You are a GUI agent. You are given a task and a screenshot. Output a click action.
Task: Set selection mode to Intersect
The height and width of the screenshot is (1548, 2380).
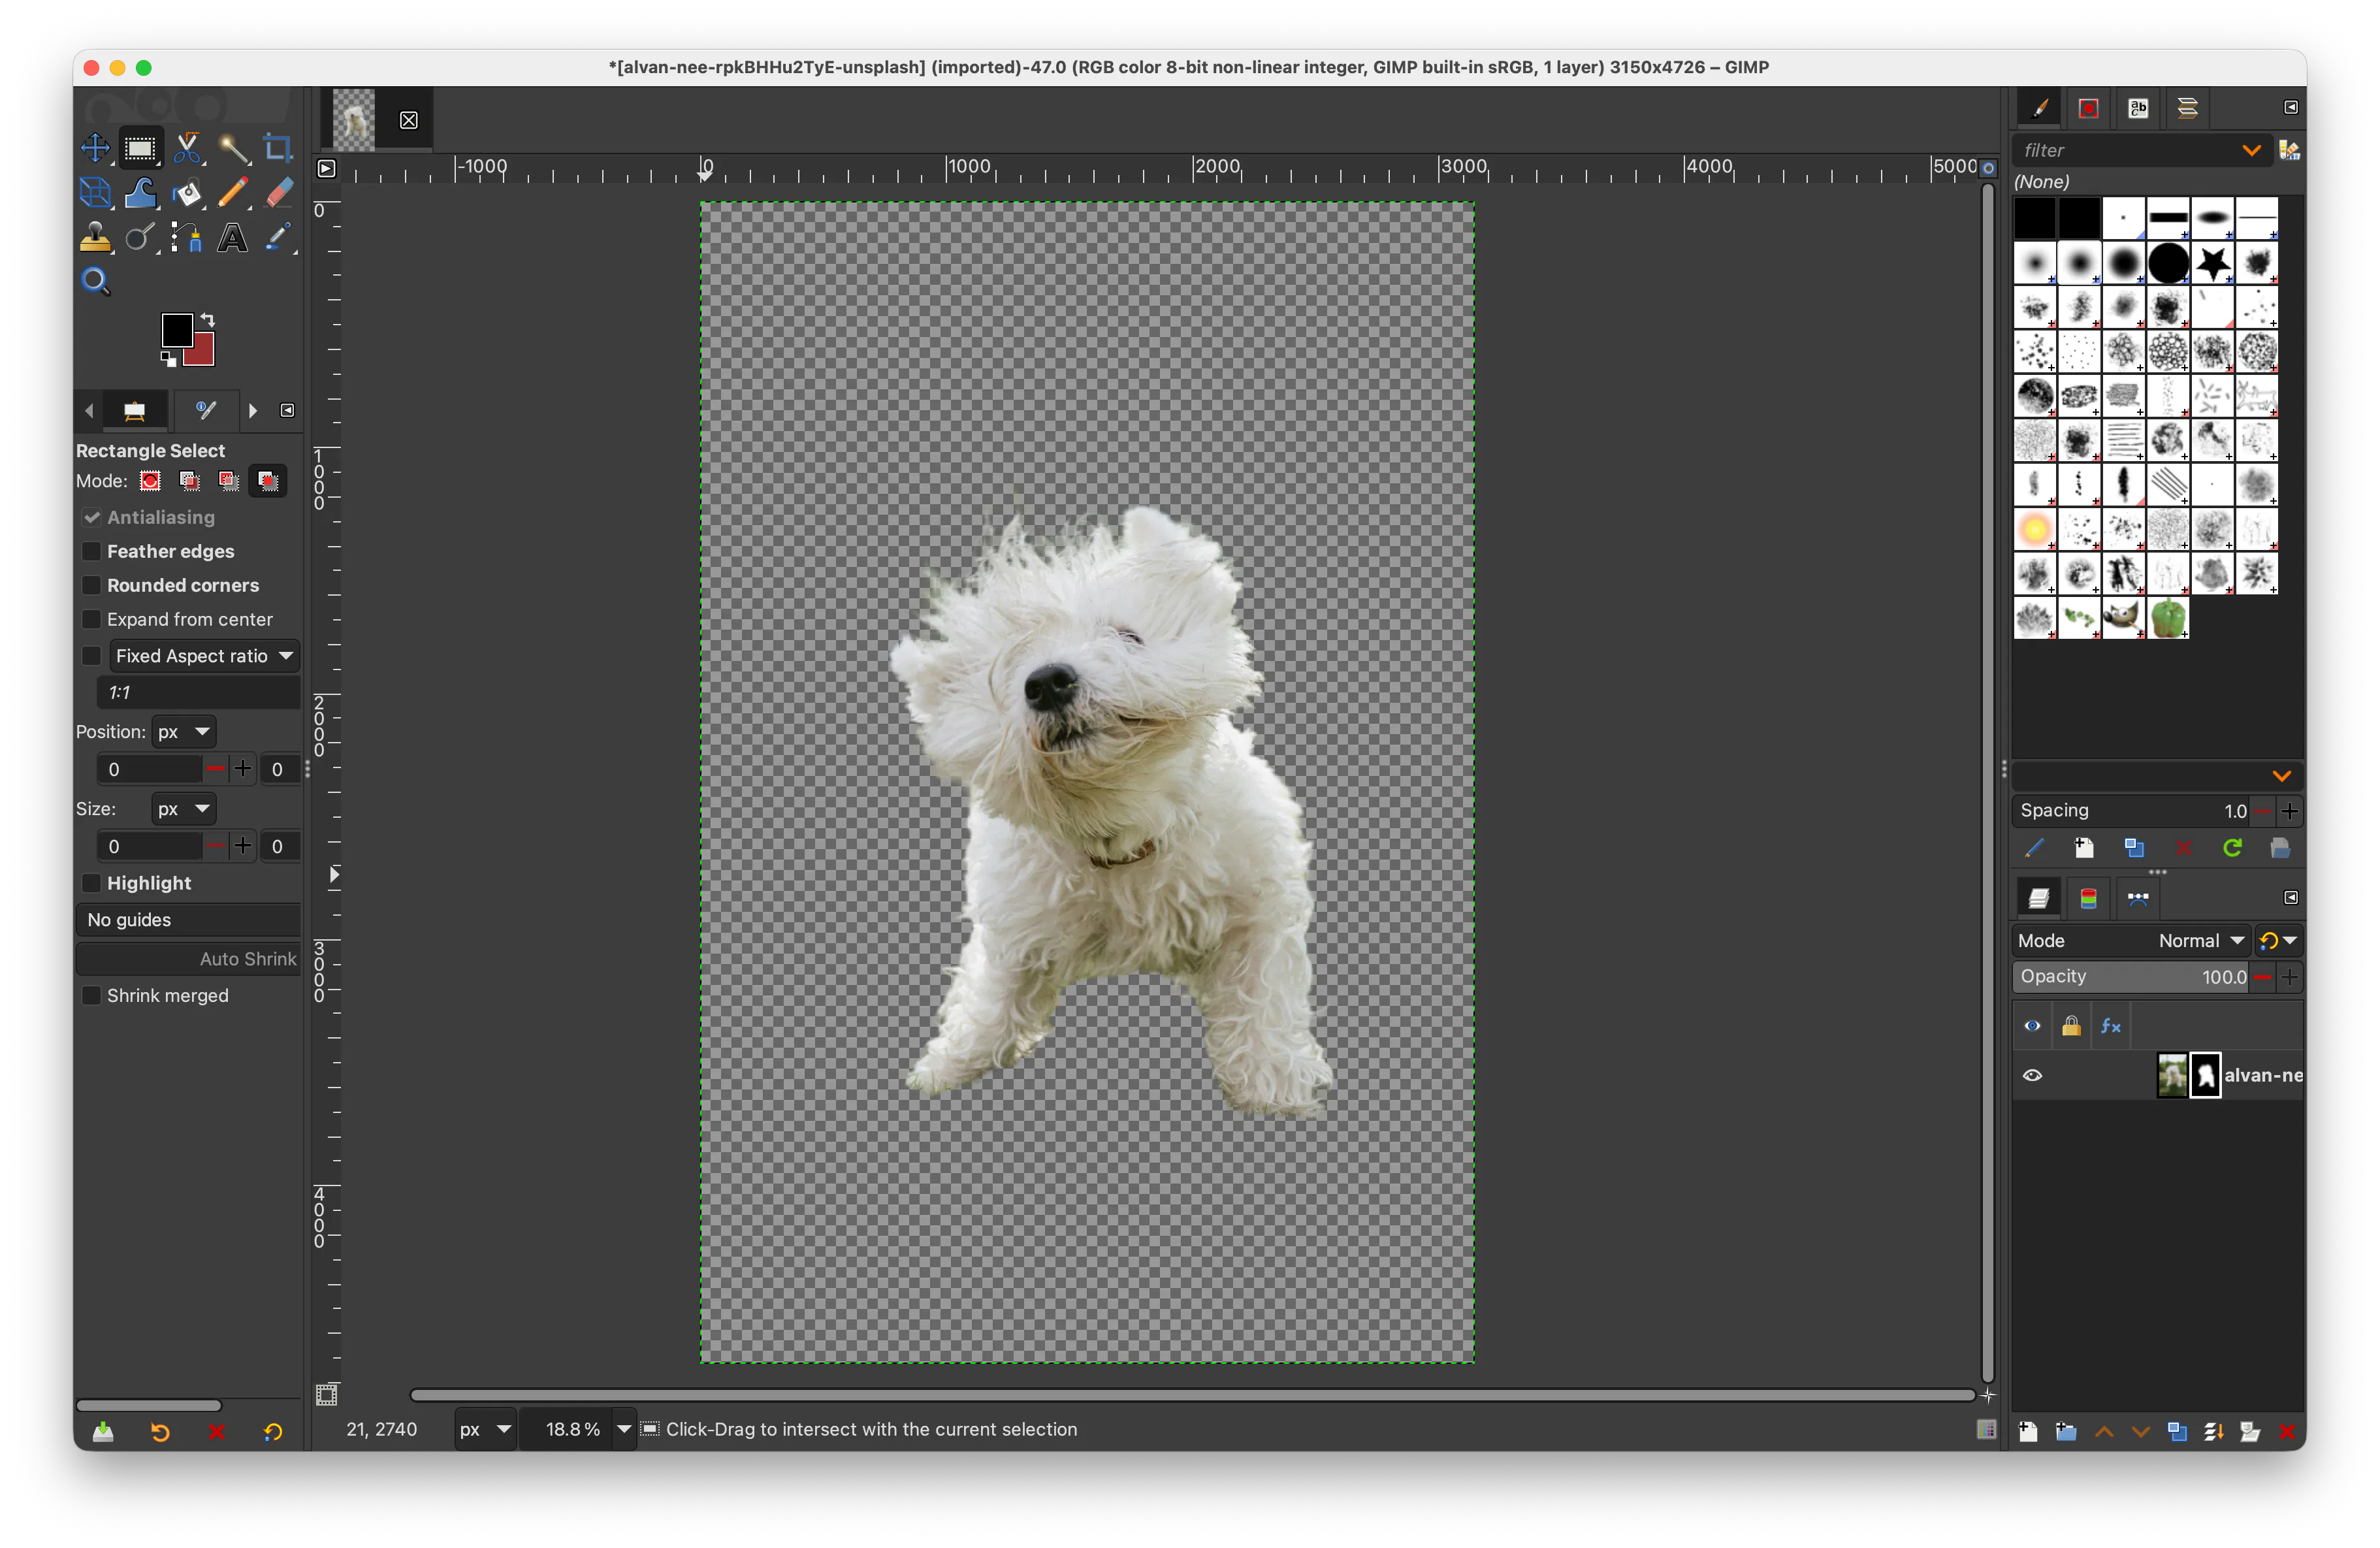coord(268,481)
